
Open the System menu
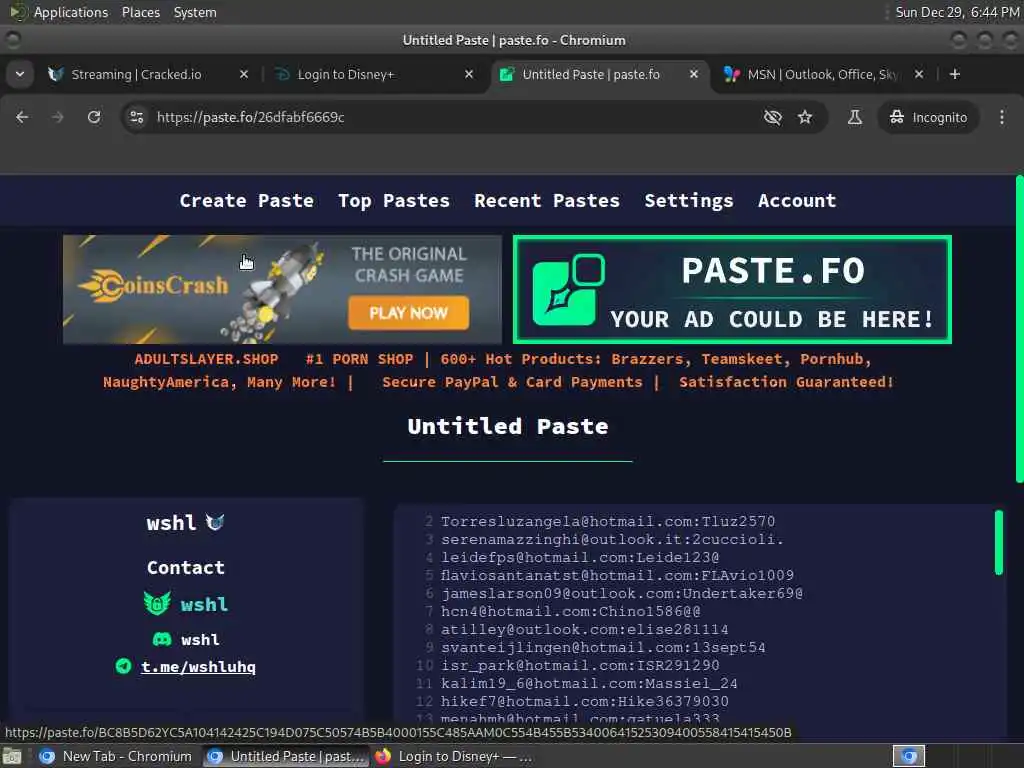195,12
